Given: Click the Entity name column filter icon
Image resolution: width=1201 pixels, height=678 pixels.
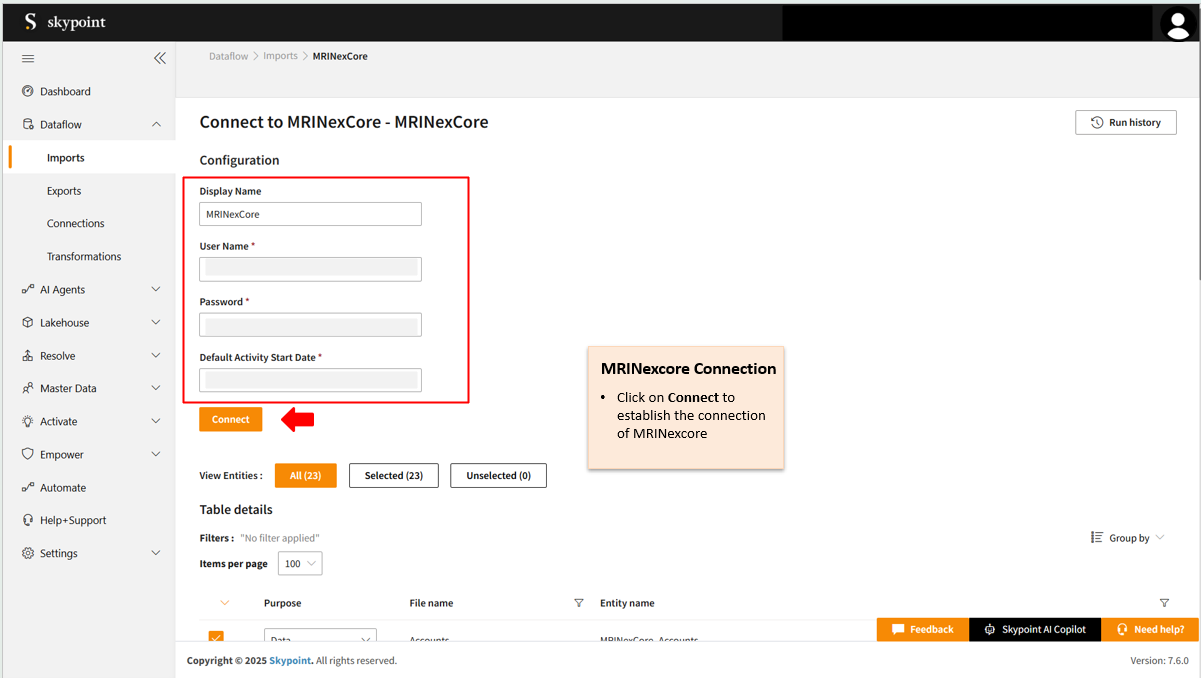Looking at the screenshot, I should click(1164, 603).
